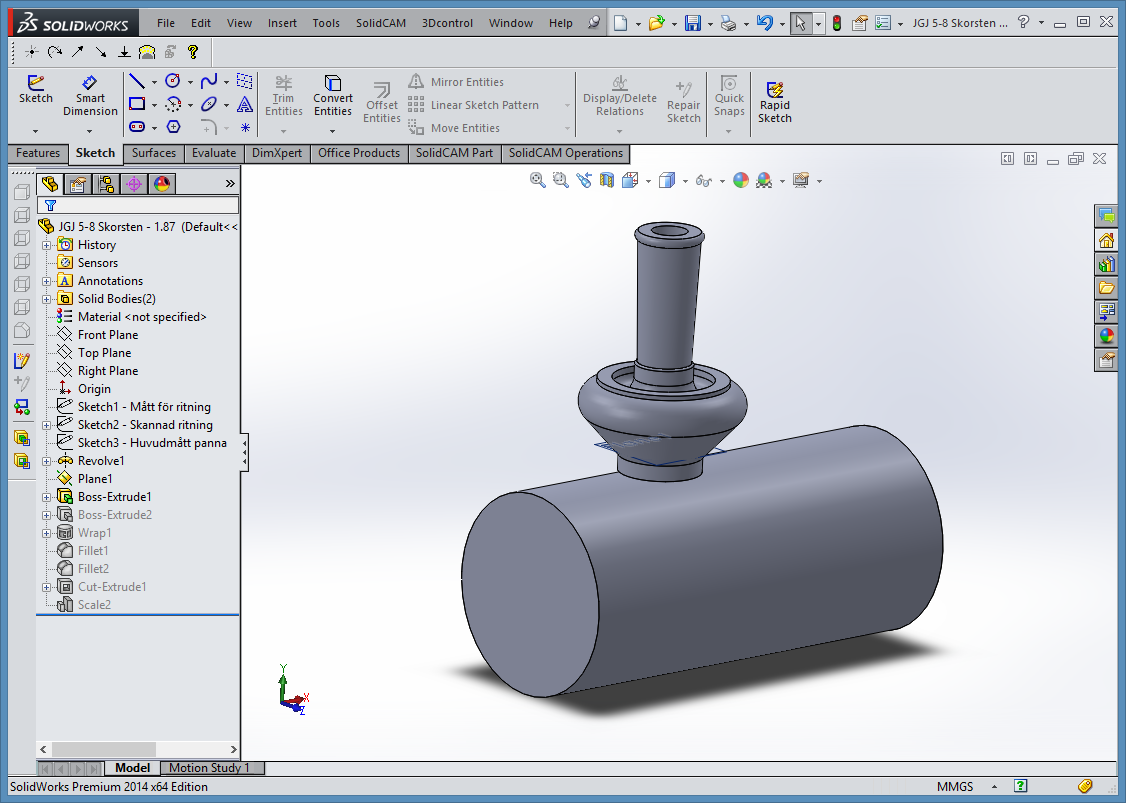Choose the Ellipse sketch tool

209,104
